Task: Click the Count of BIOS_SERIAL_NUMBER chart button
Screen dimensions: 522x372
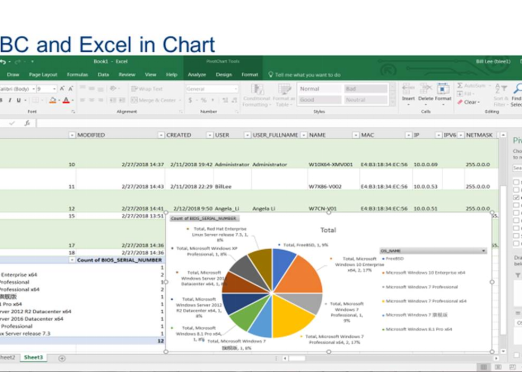Action: pyautogui.click(x=204, y=218)
